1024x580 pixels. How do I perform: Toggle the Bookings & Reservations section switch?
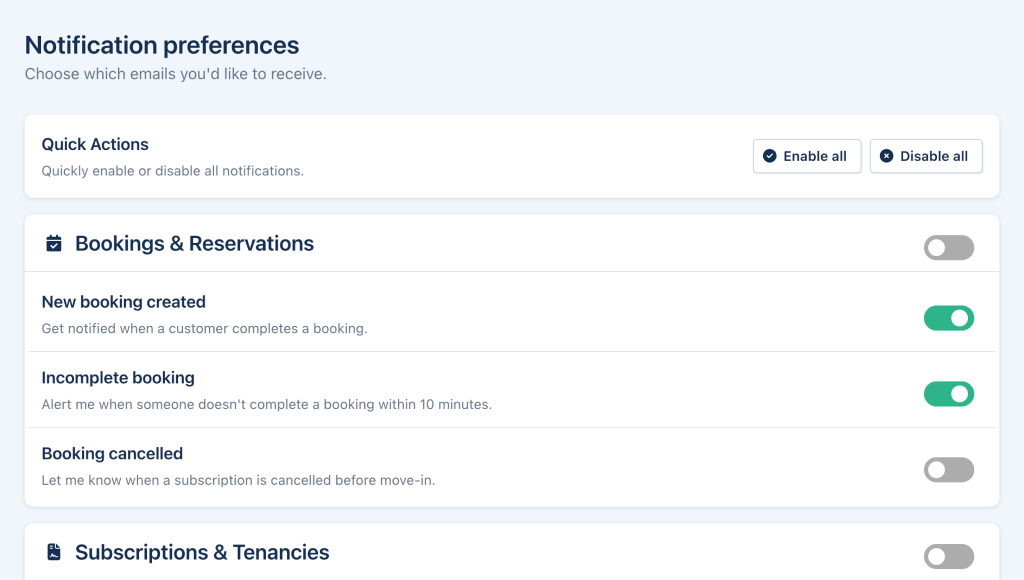[x=948, y=248]
